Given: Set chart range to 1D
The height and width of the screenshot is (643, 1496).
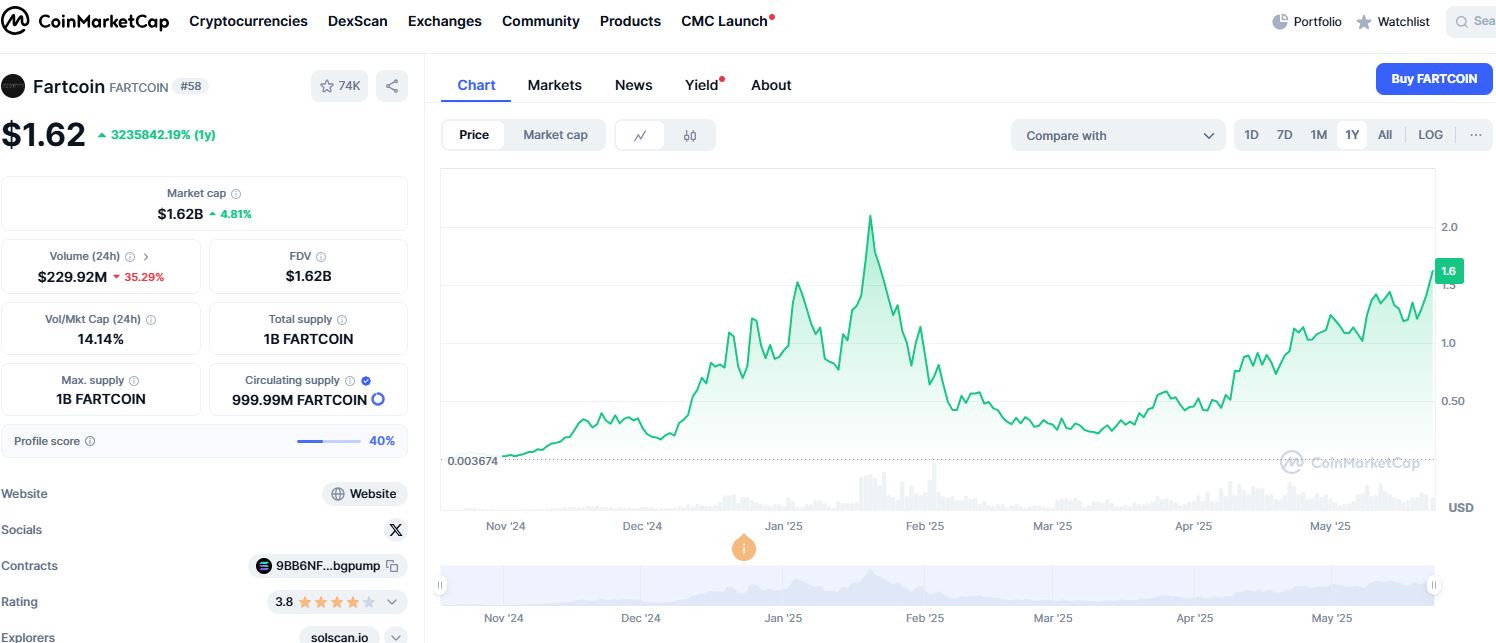Looking at the screenshot, I should pyautogui.click(x=1252, y=135).
